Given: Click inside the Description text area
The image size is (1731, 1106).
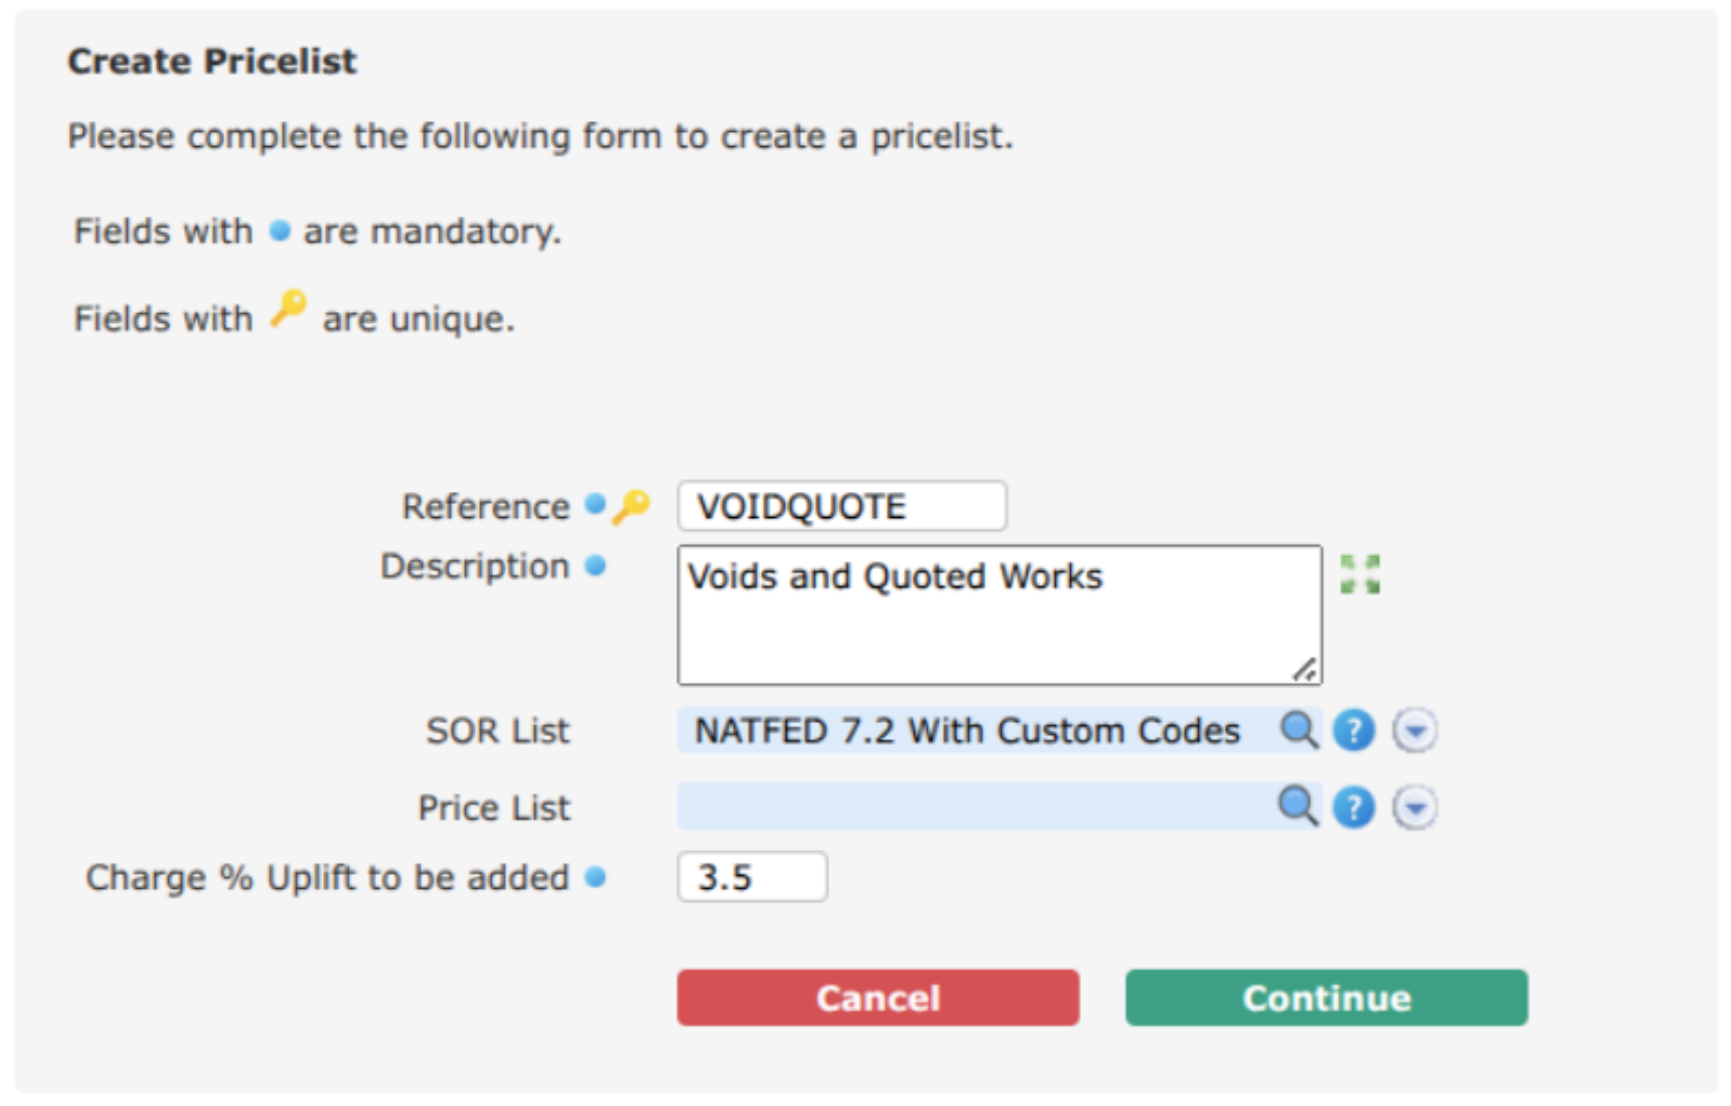Looking at the screenshot, I should point(1000,615).
